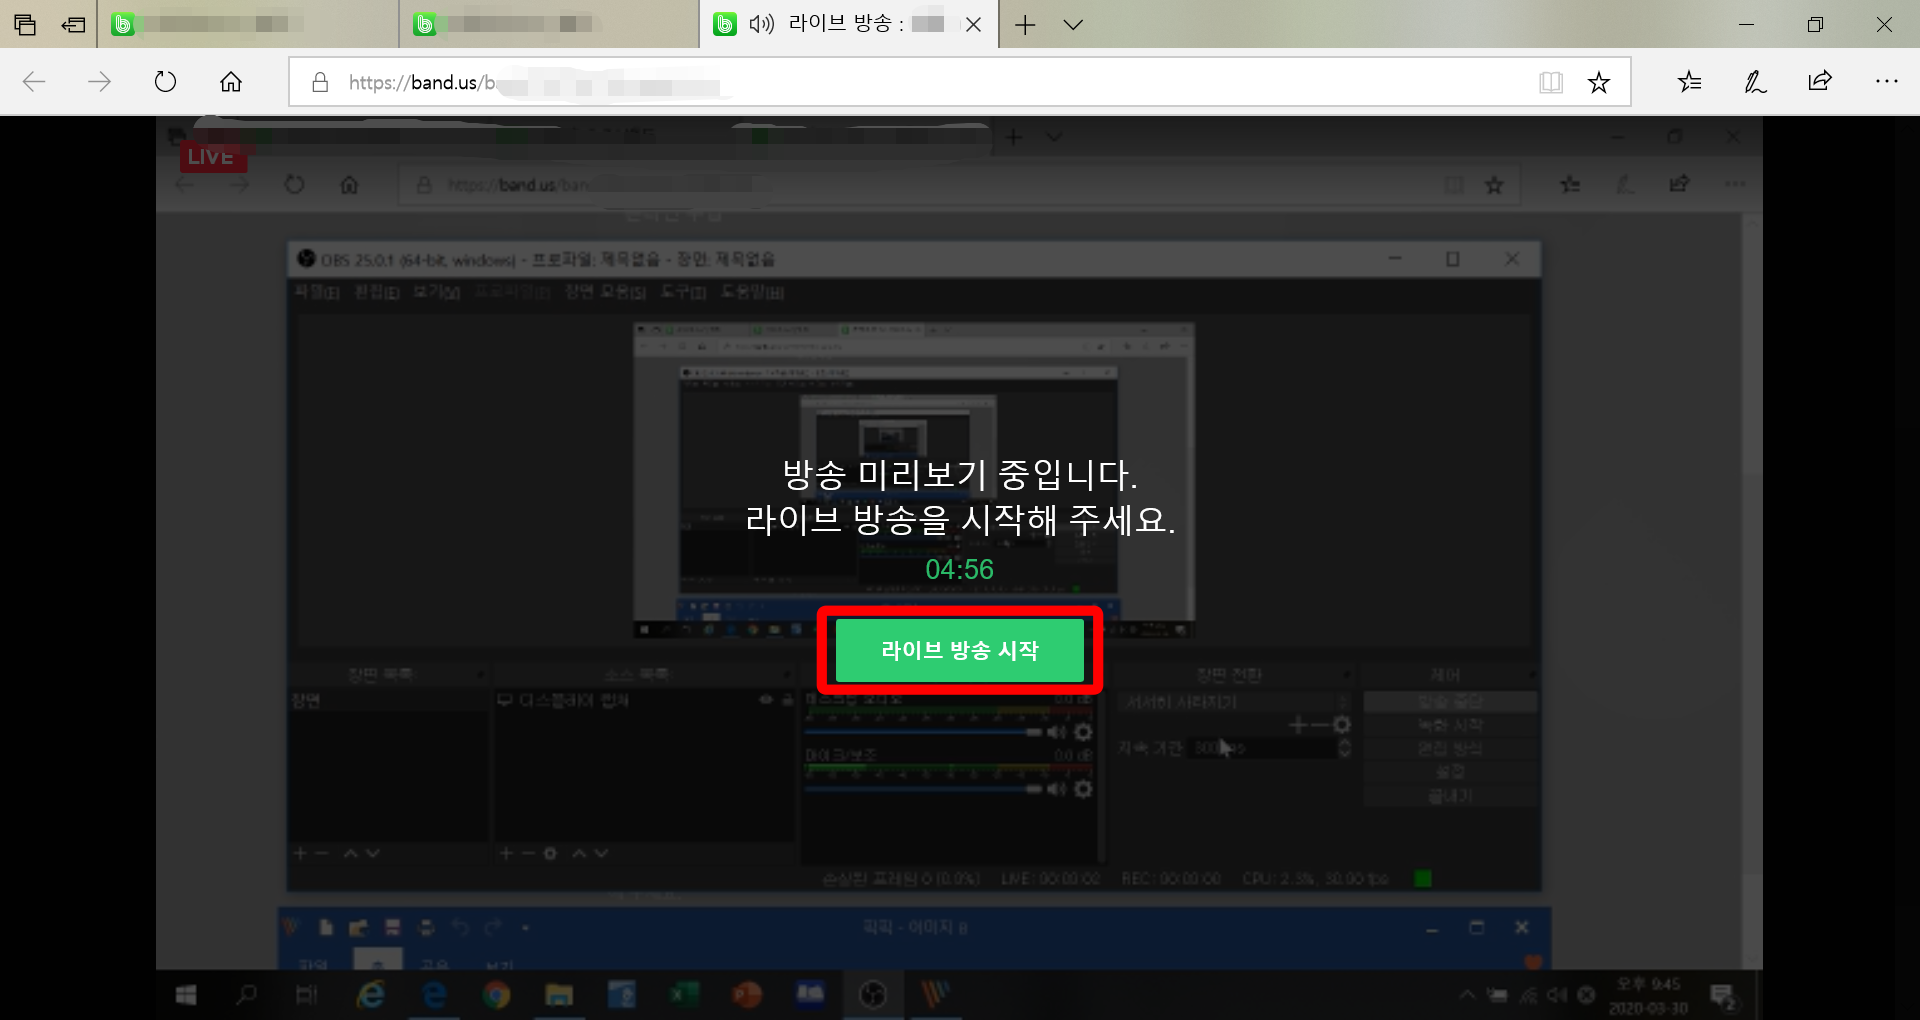Switch to the first Band tab

(x=248, y=24)
